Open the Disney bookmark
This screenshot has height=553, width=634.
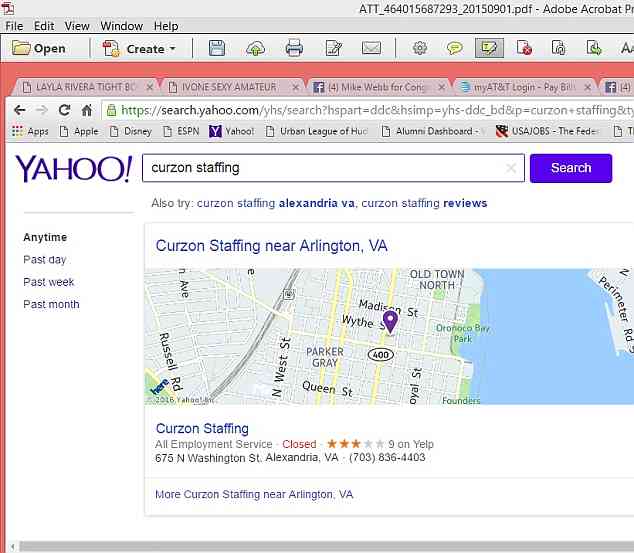(131, 131)
